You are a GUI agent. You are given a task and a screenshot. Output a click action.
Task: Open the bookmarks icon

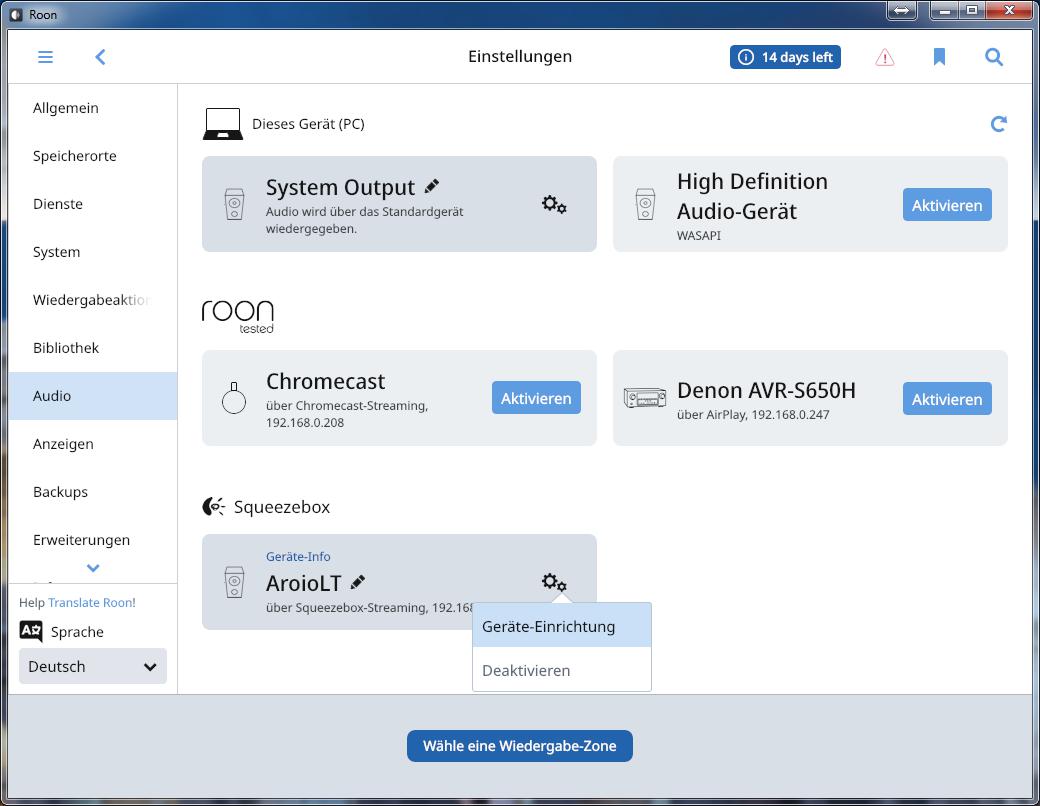[939, 57]
